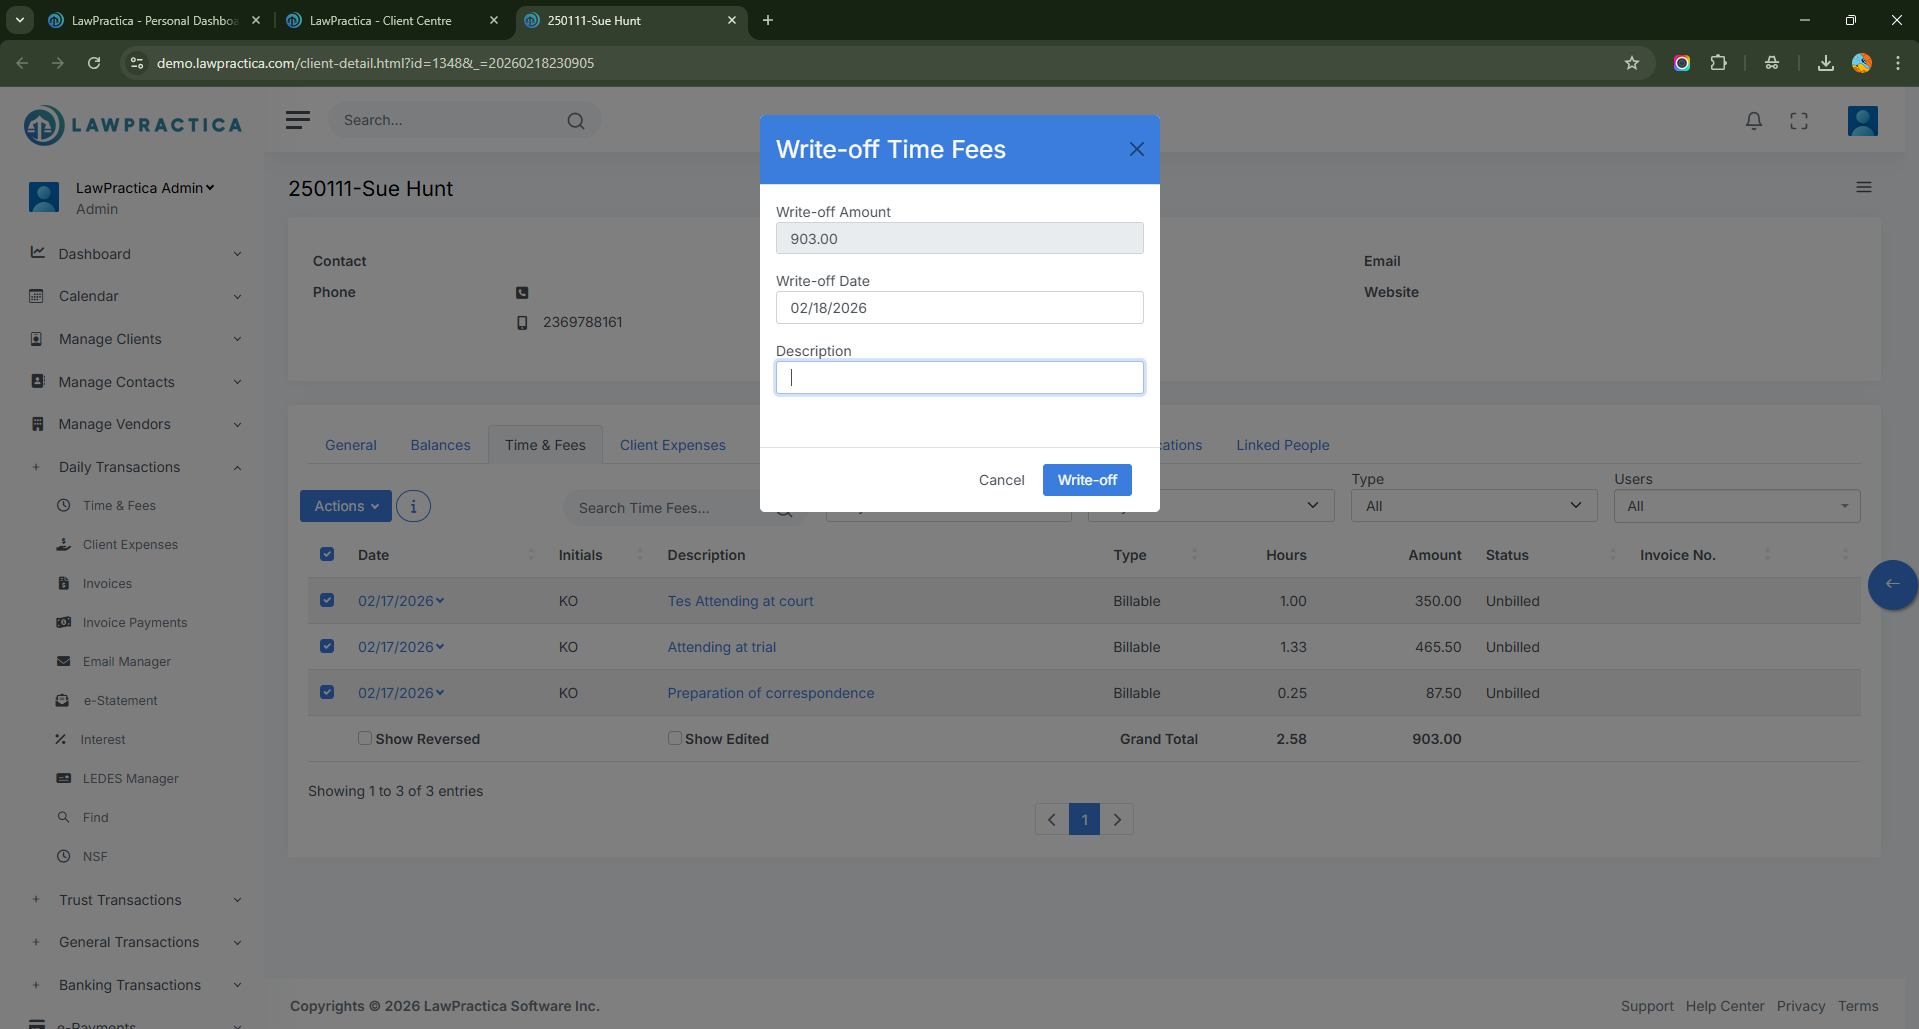This screenshot has height=1029, width=1919.
Task: Click the Write-off Date field
Action: pos(959,308)
